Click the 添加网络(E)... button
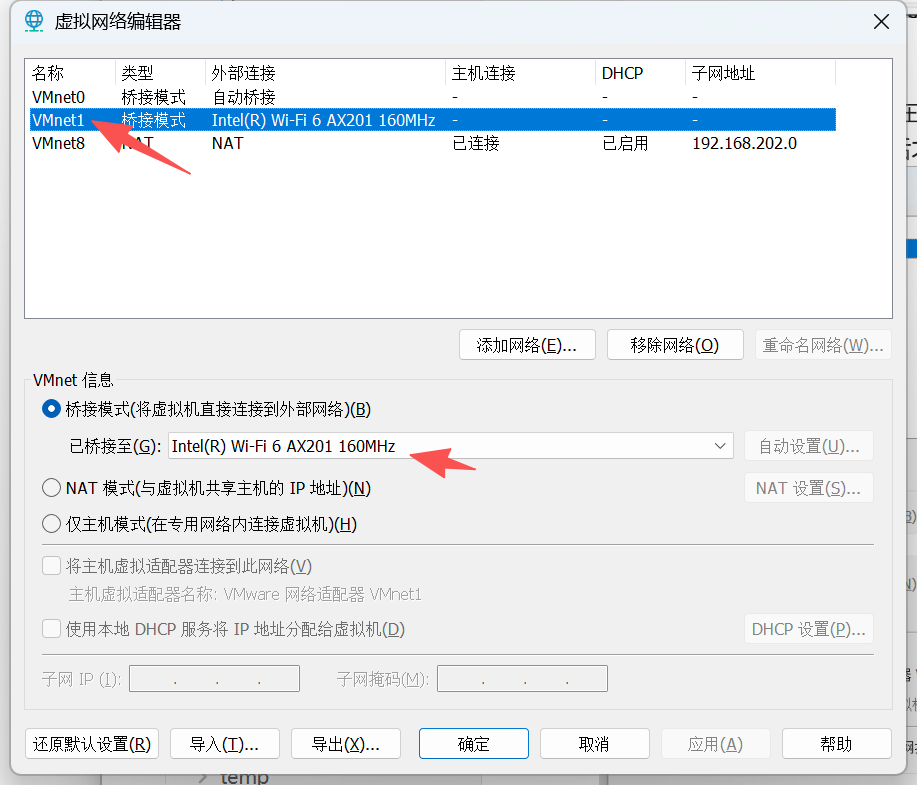Image resolution: width=917 pixels, height=785 pixels. (x=527, y=345)
